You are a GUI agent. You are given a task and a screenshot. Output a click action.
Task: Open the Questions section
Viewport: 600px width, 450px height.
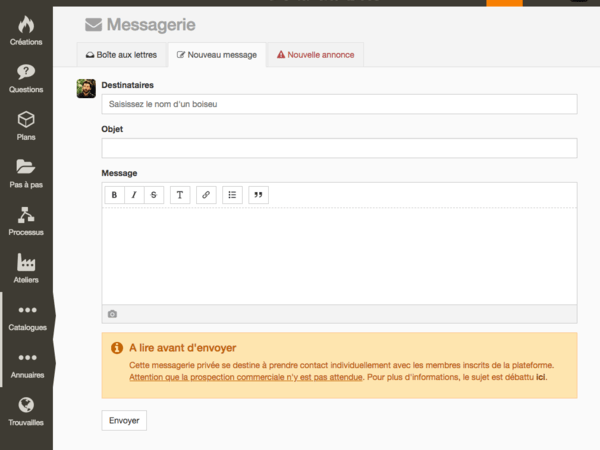[x=26, y=78]
